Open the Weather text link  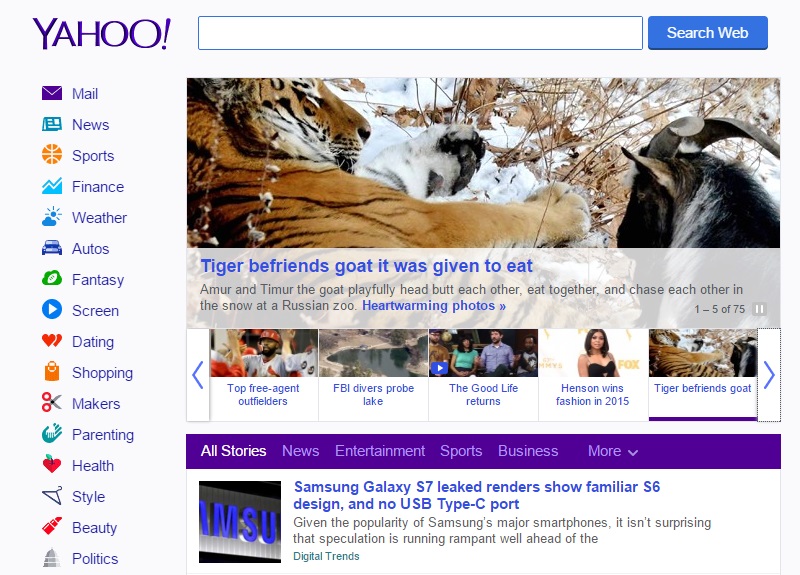coord(99,218)
